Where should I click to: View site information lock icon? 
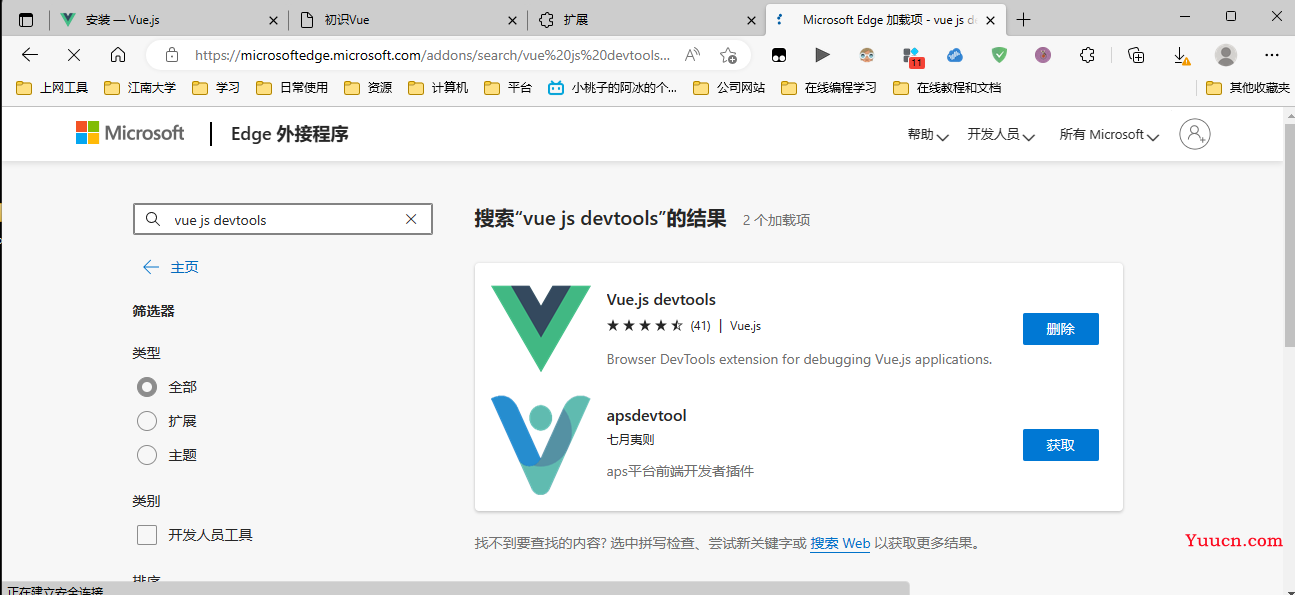tap(172, 55)
